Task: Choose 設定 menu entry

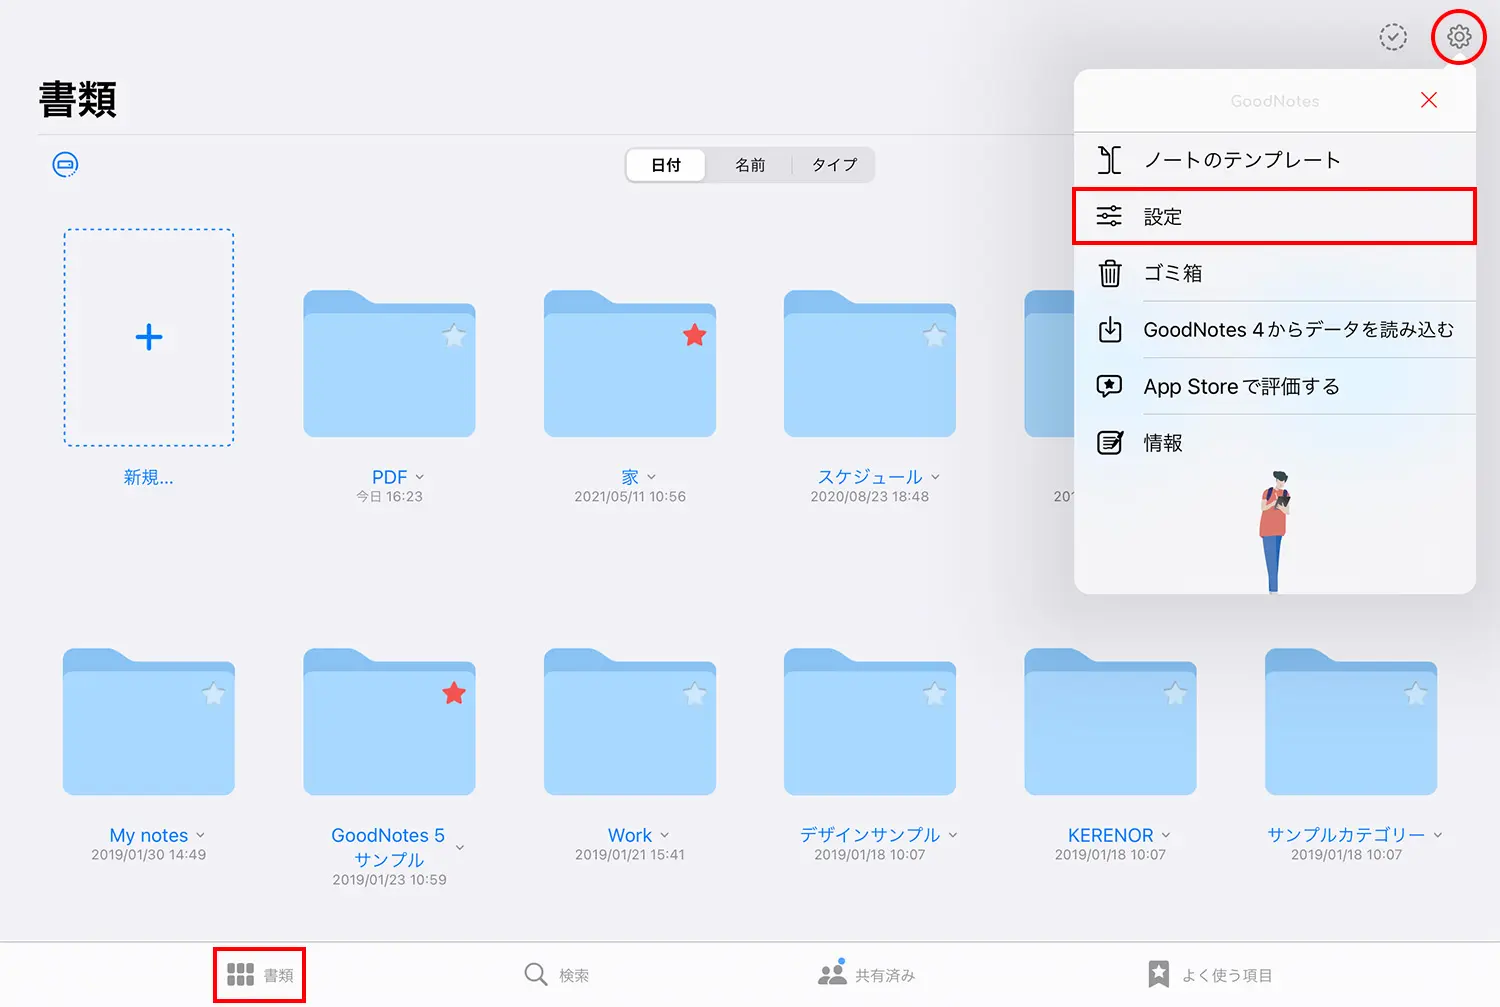Action: pos(1275,216)
